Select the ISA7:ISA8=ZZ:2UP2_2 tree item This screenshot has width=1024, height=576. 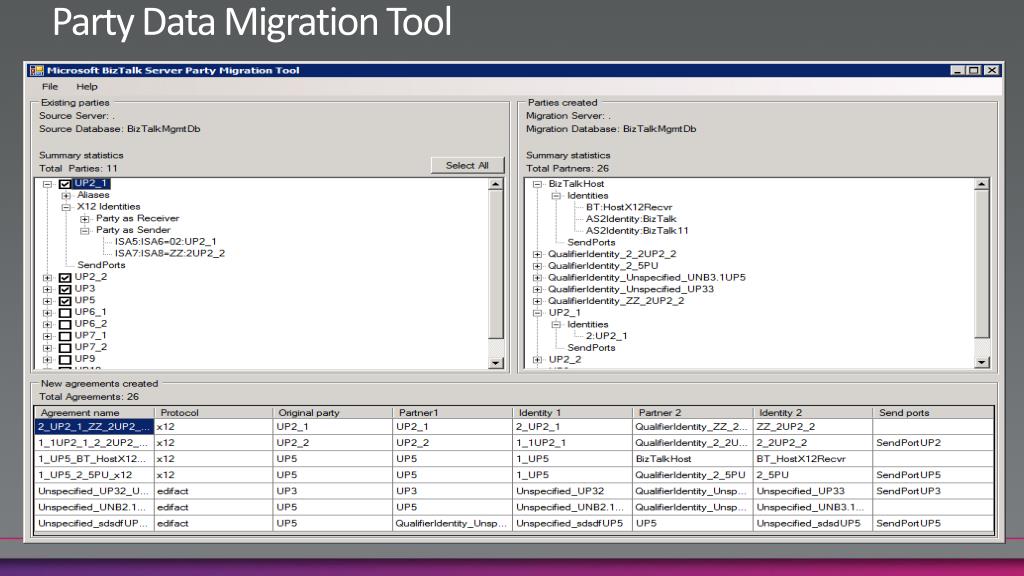pos(170,253)
